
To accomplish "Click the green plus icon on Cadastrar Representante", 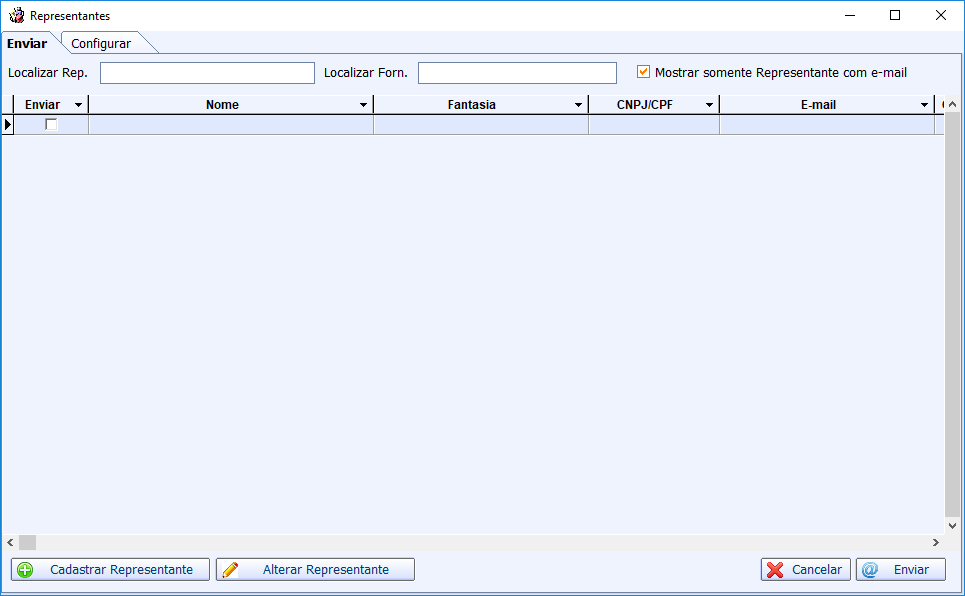I will click(x=26, y=570).
